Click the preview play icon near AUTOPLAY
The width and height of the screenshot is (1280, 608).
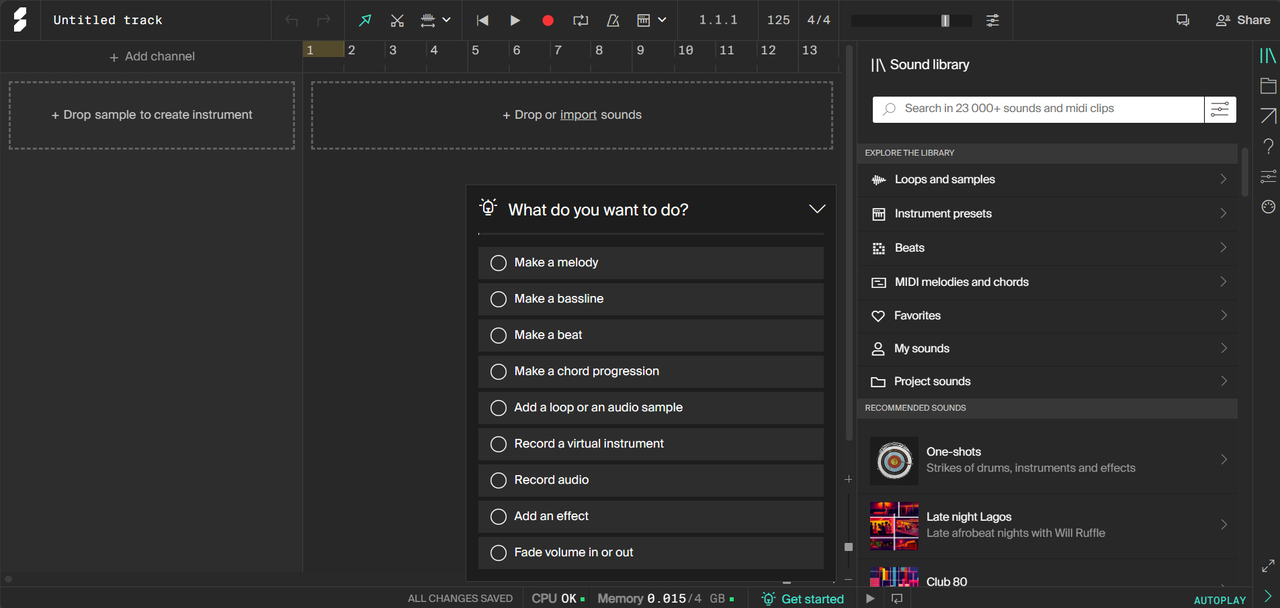tap(870, 598)
